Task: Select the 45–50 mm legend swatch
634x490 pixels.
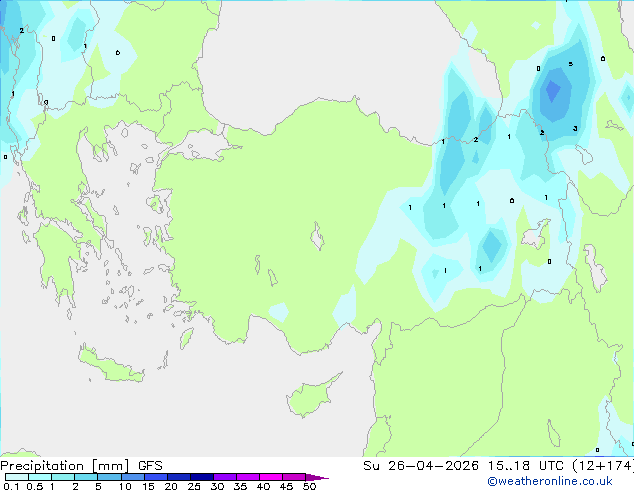Action: pos(294,477)
